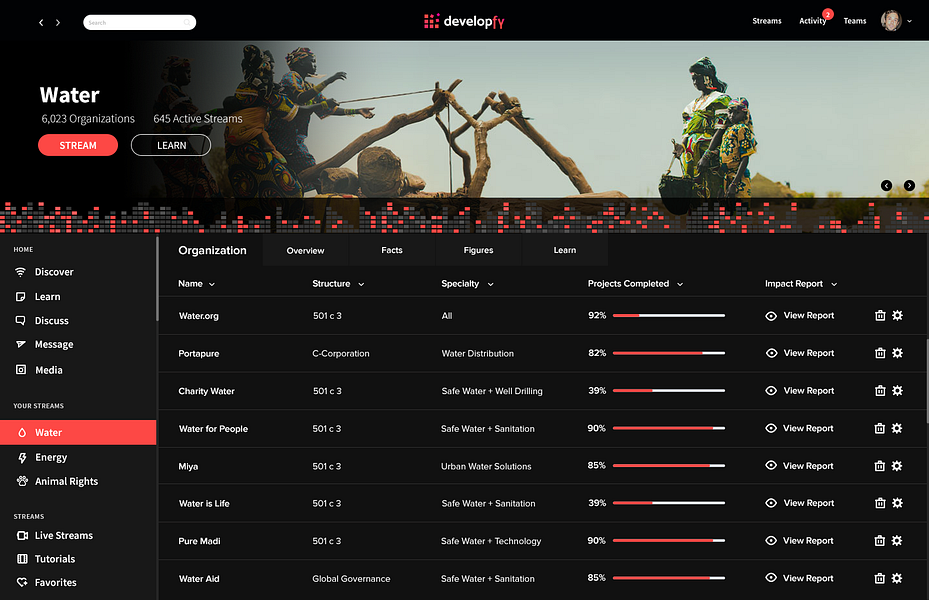Open Charity Water settings gear
Screen dimensions: 929x600
coord(897,391)
